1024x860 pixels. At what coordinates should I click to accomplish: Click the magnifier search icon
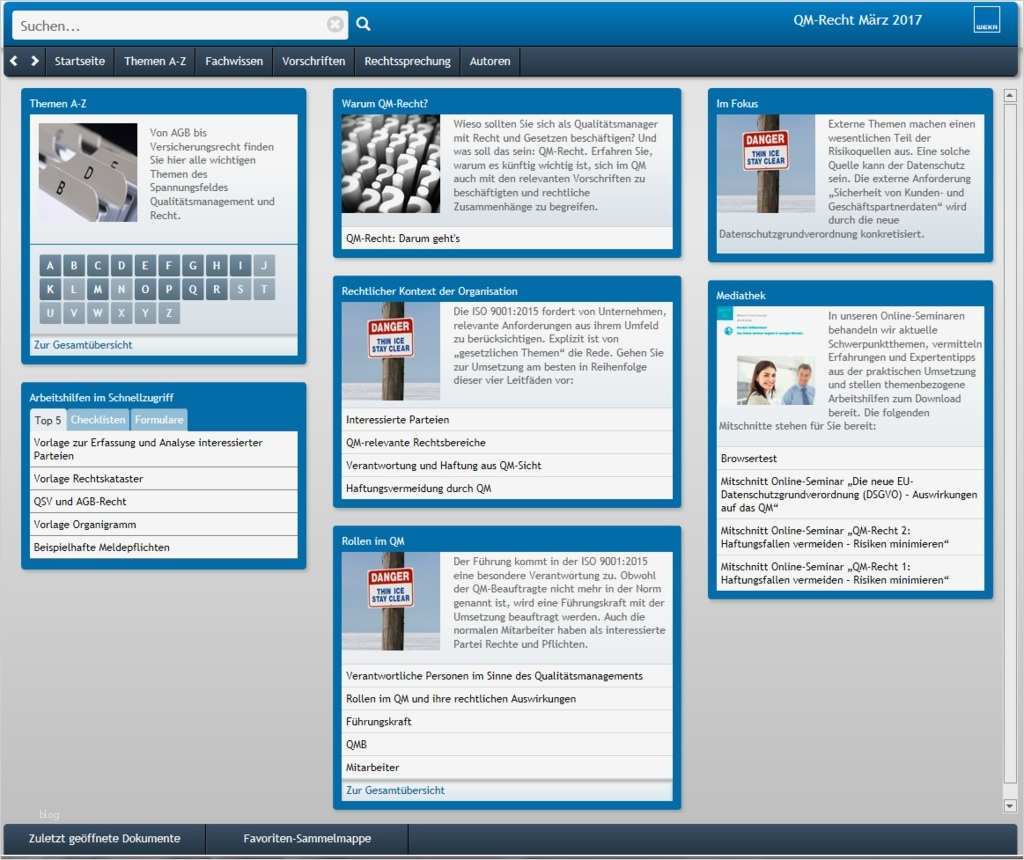coord(363,24)
